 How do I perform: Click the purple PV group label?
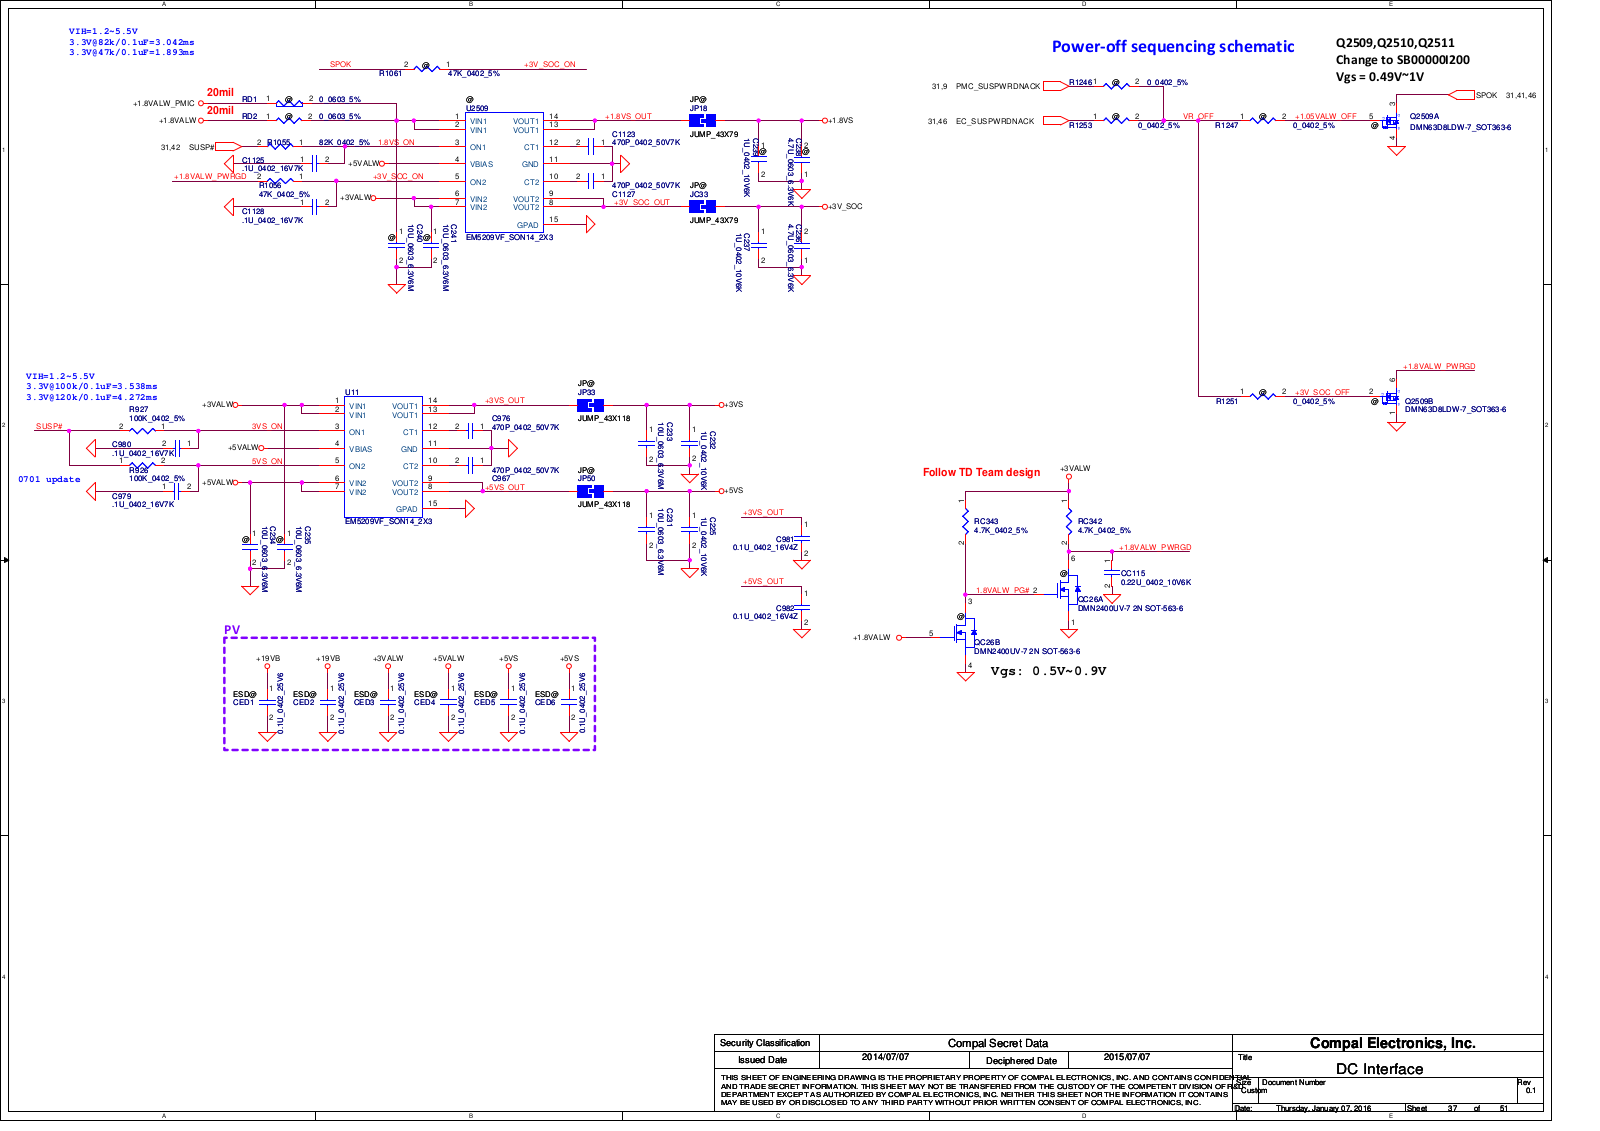(232, 630)
